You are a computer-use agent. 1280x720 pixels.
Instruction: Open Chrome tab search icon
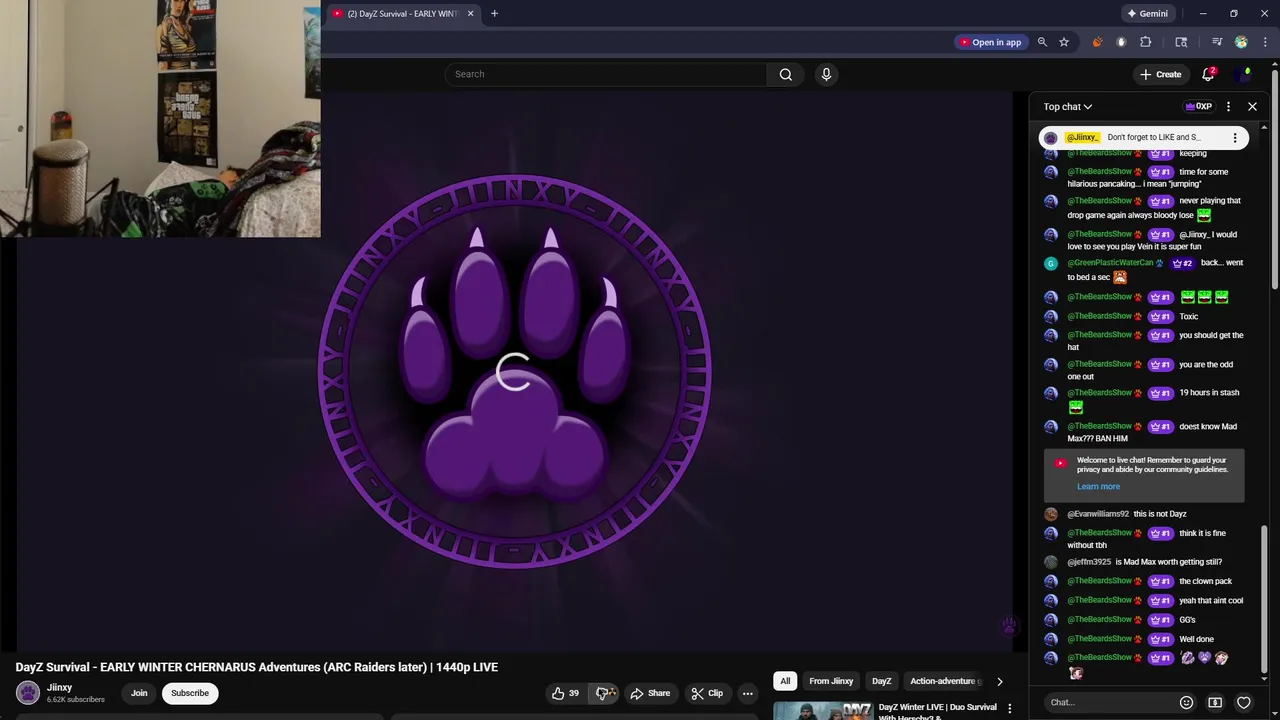click(x=1181, y=42)
